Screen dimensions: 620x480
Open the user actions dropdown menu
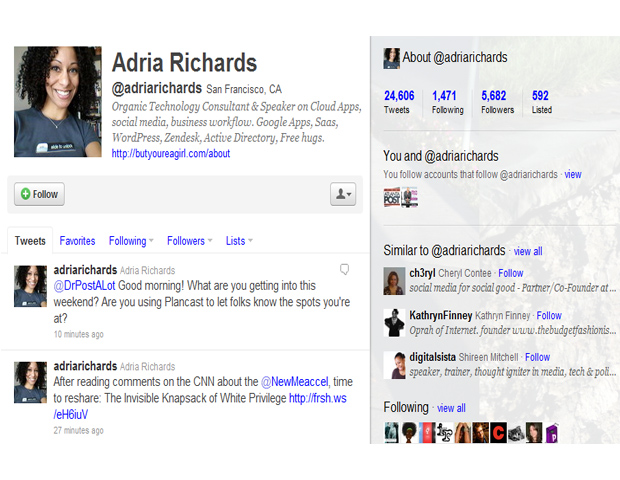pos(343,194)
